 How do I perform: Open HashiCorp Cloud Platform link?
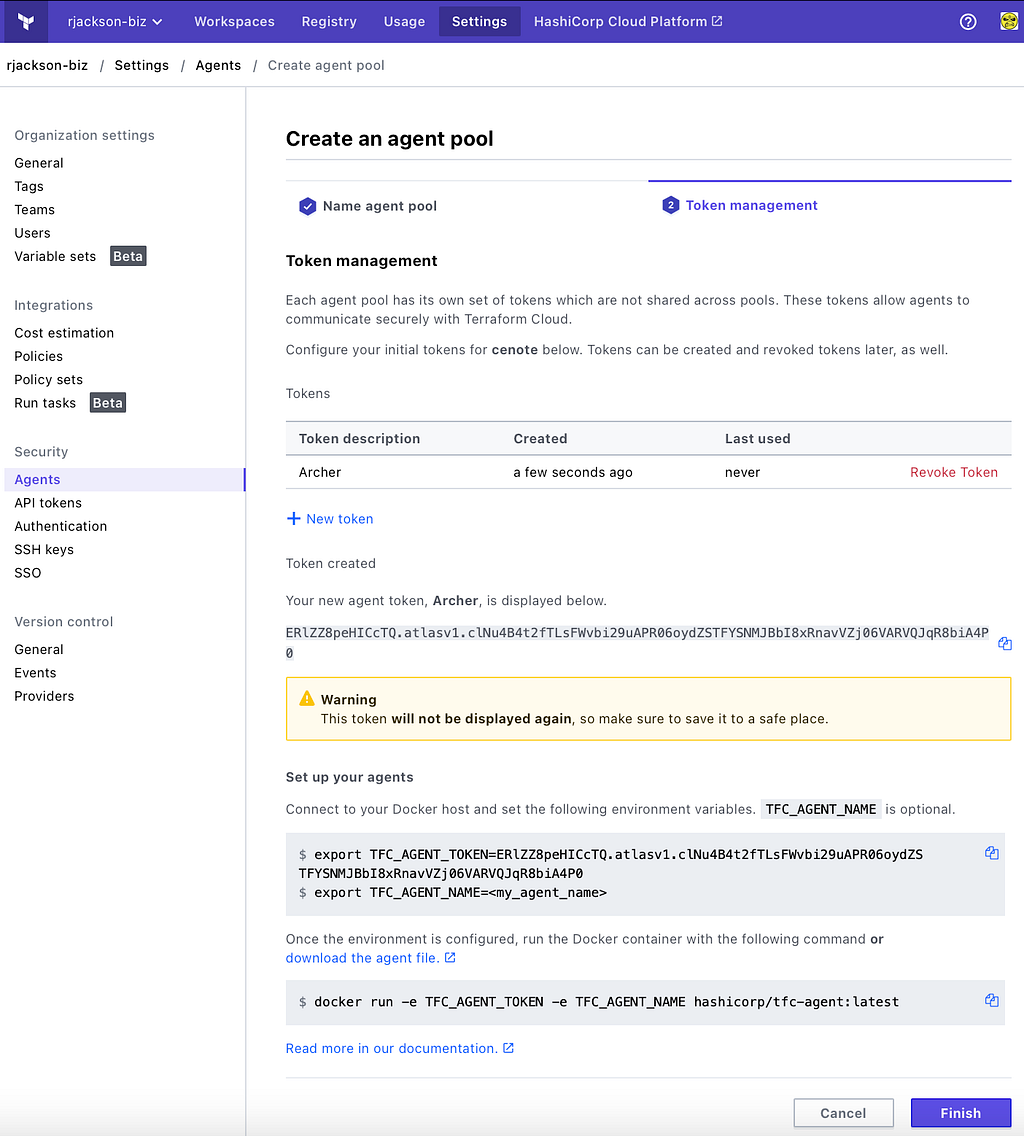(628, 22)
